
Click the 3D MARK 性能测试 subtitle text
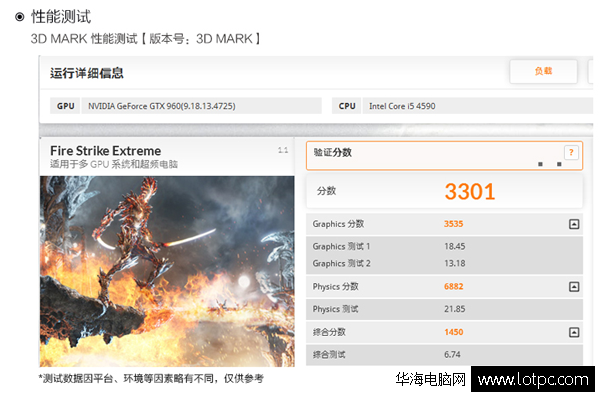[x=145, y=39]
